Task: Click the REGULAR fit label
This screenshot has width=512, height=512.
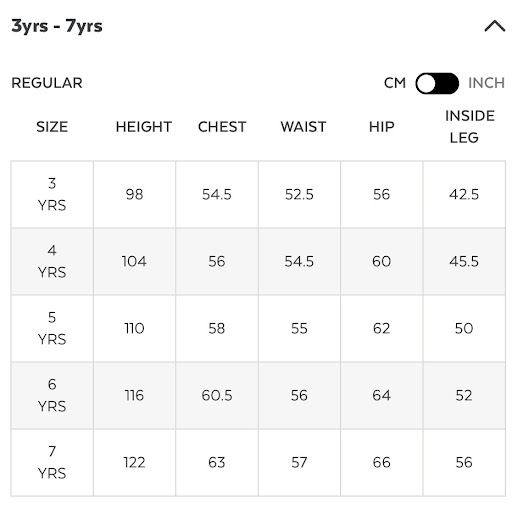Action: (x=47, y=83)
